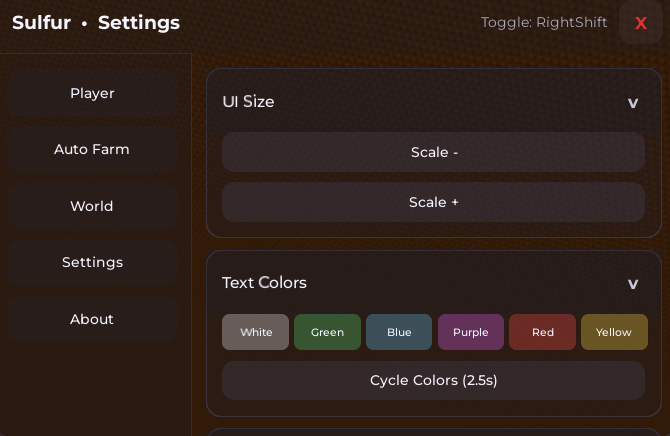Open the About tab

click(x=92, y=319)
